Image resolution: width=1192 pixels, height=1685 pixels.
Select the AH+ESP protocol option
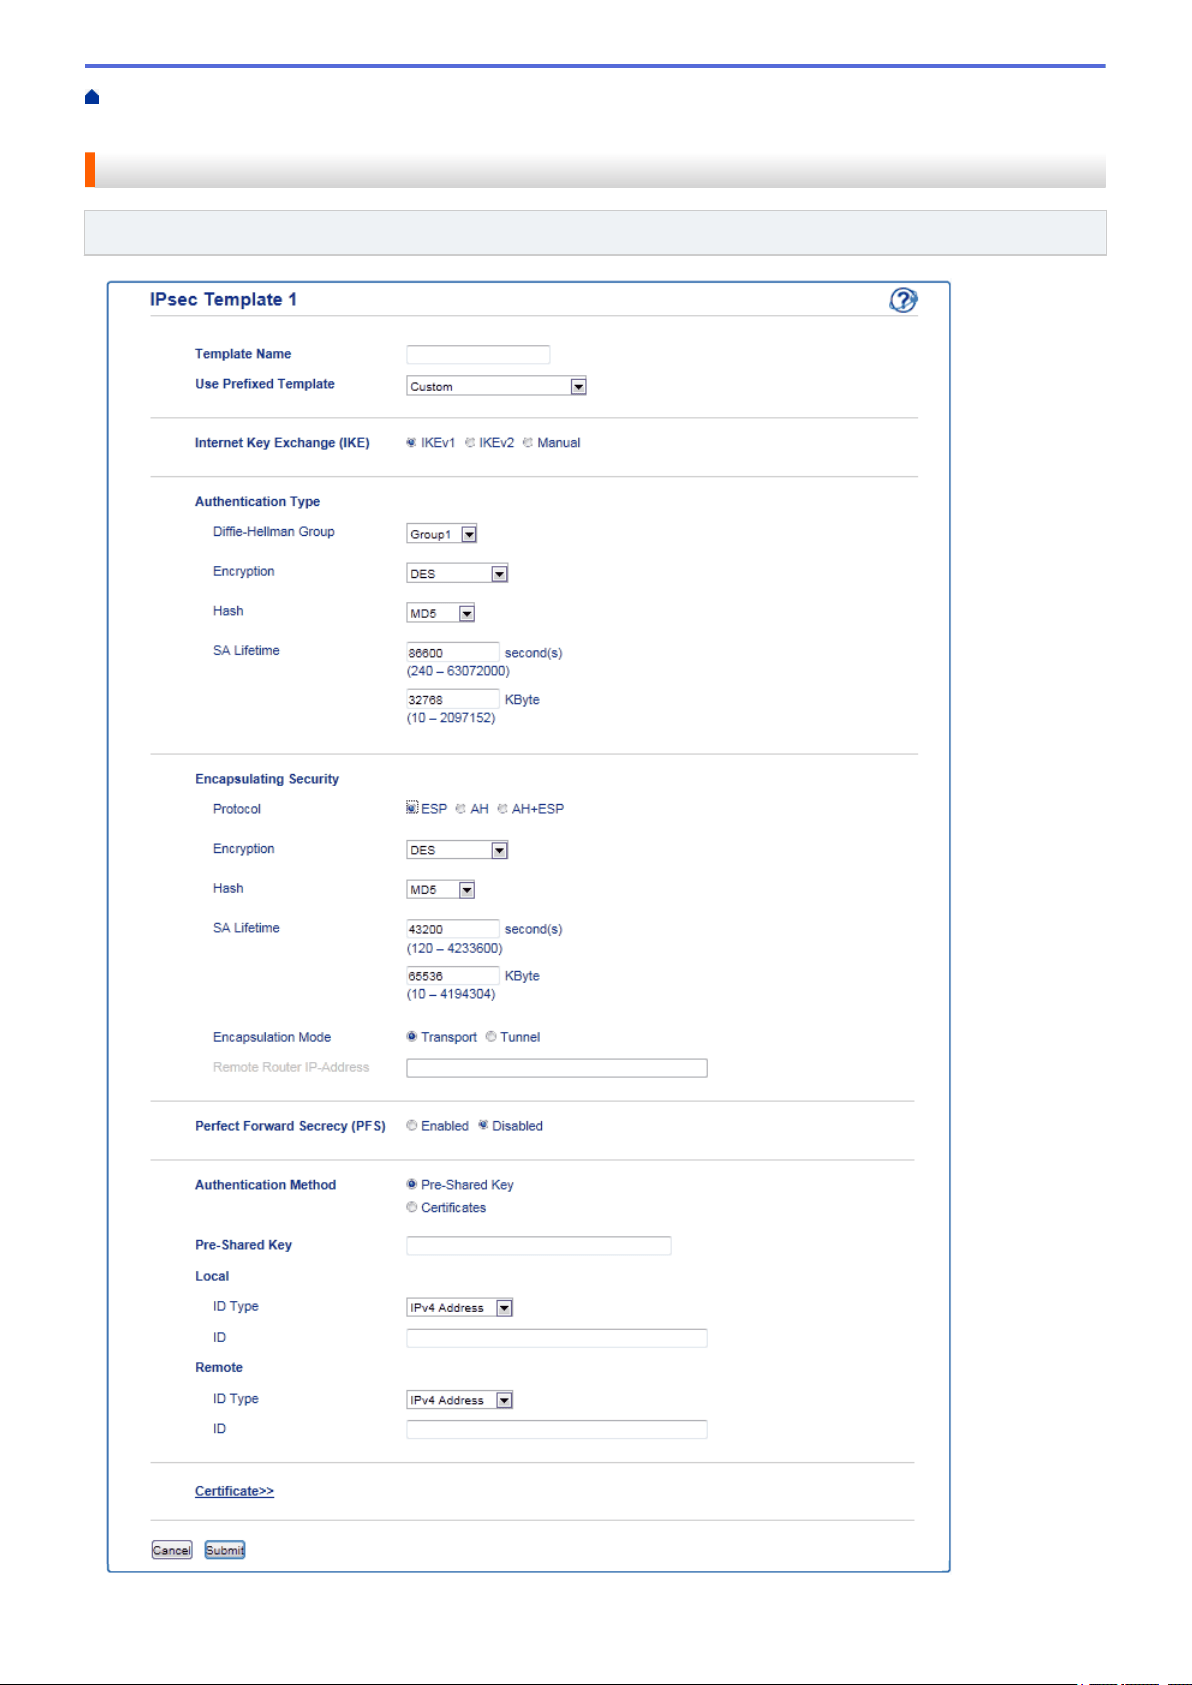tap(531, 809)
